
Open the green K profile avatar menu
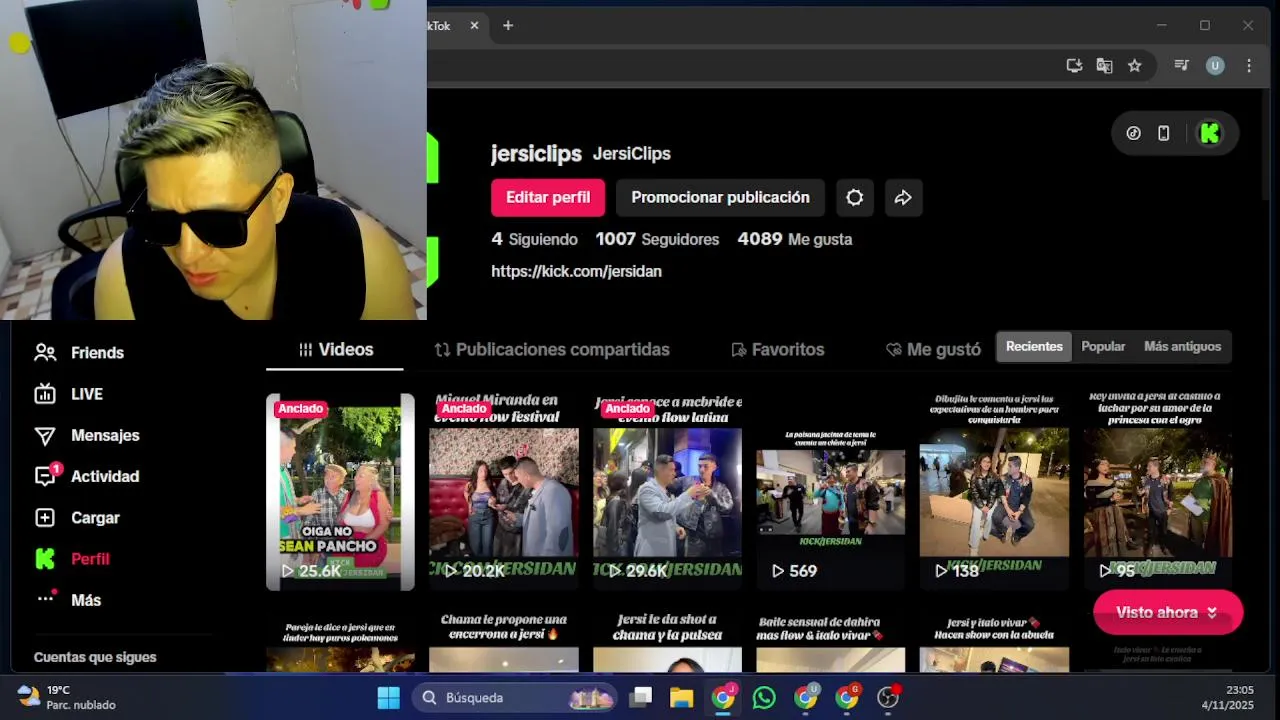(1210, 133)
